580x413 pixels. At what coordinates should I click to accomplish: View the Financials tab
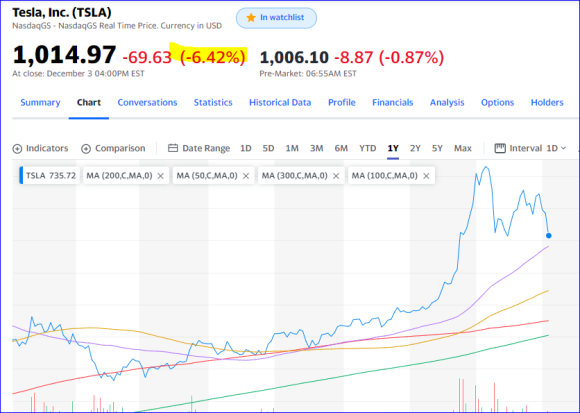pyautogui.click(x=392, y=102)
